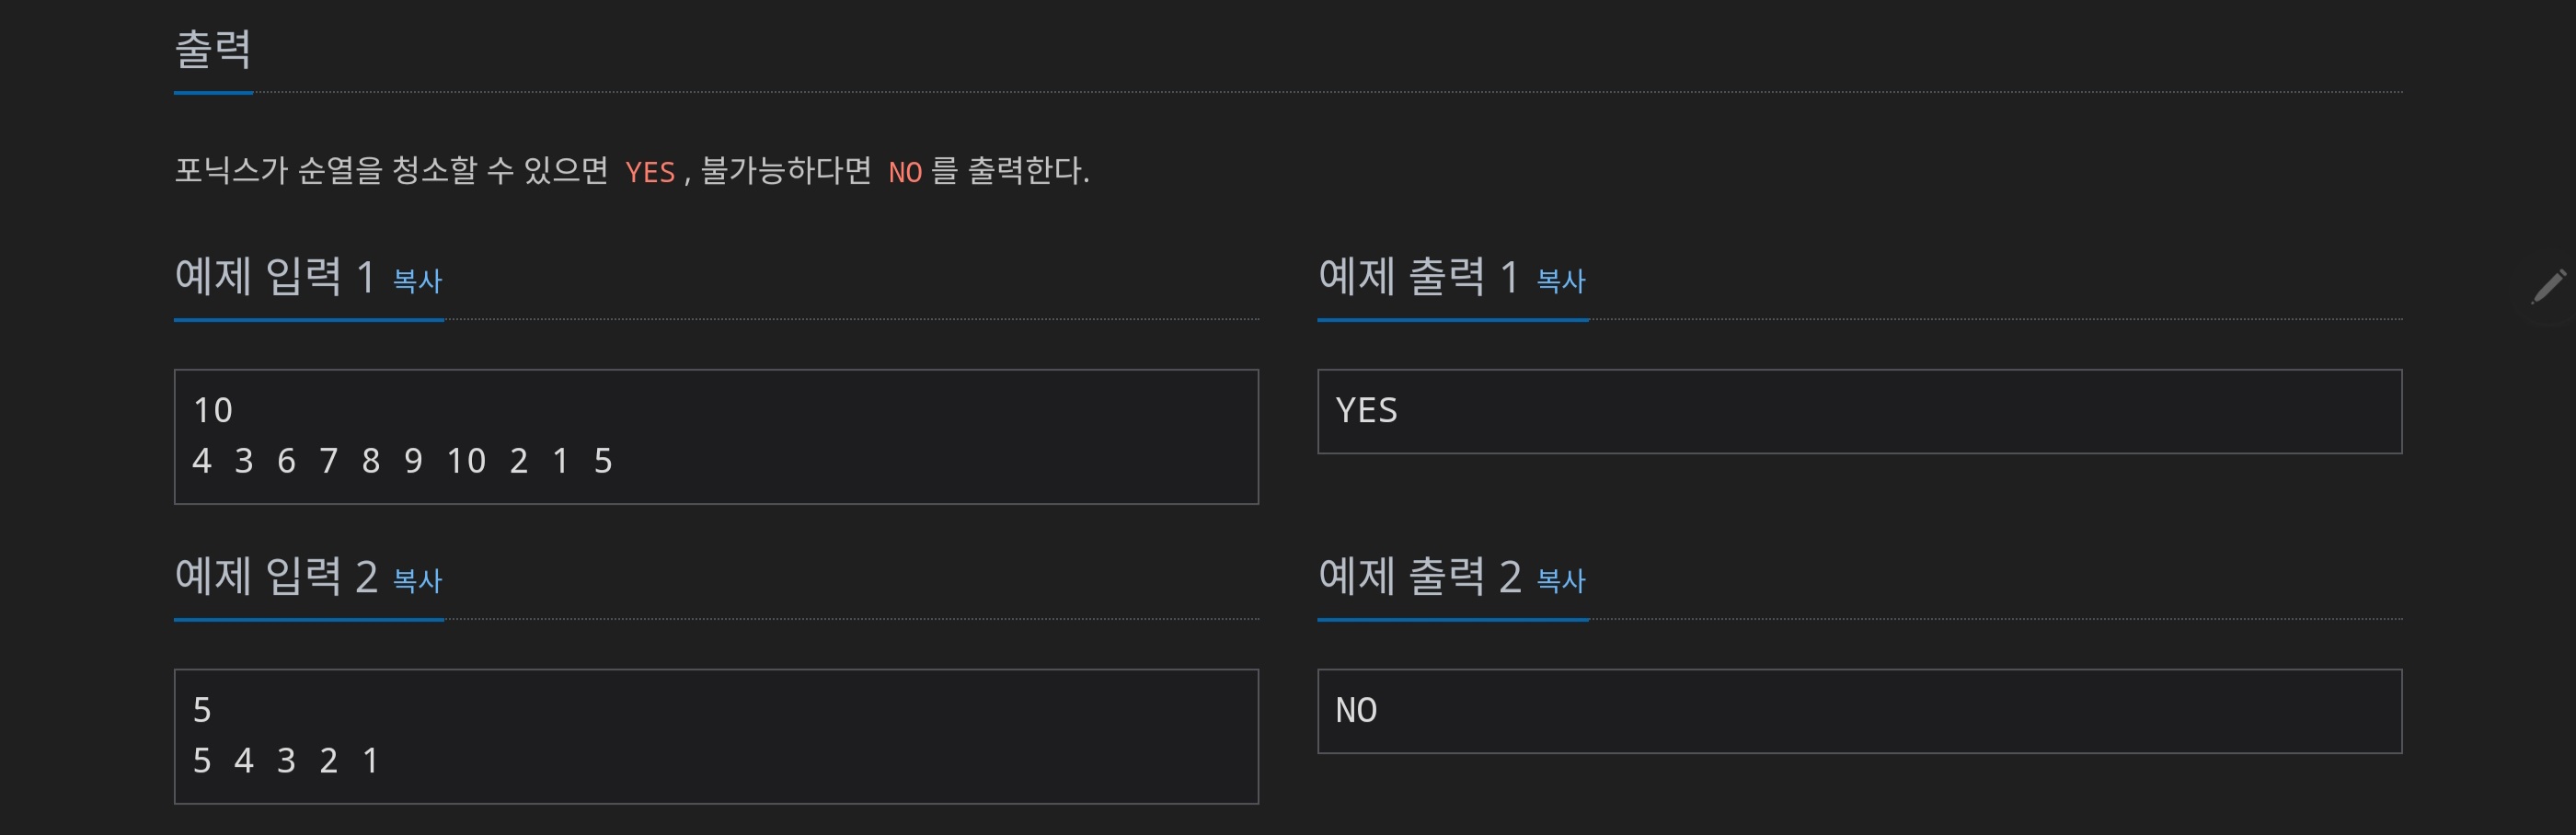Copy 예제 출력 1 via 복사 link
The height and width of the screenshot is (835, 2576).
click(x=1560, y=281)
